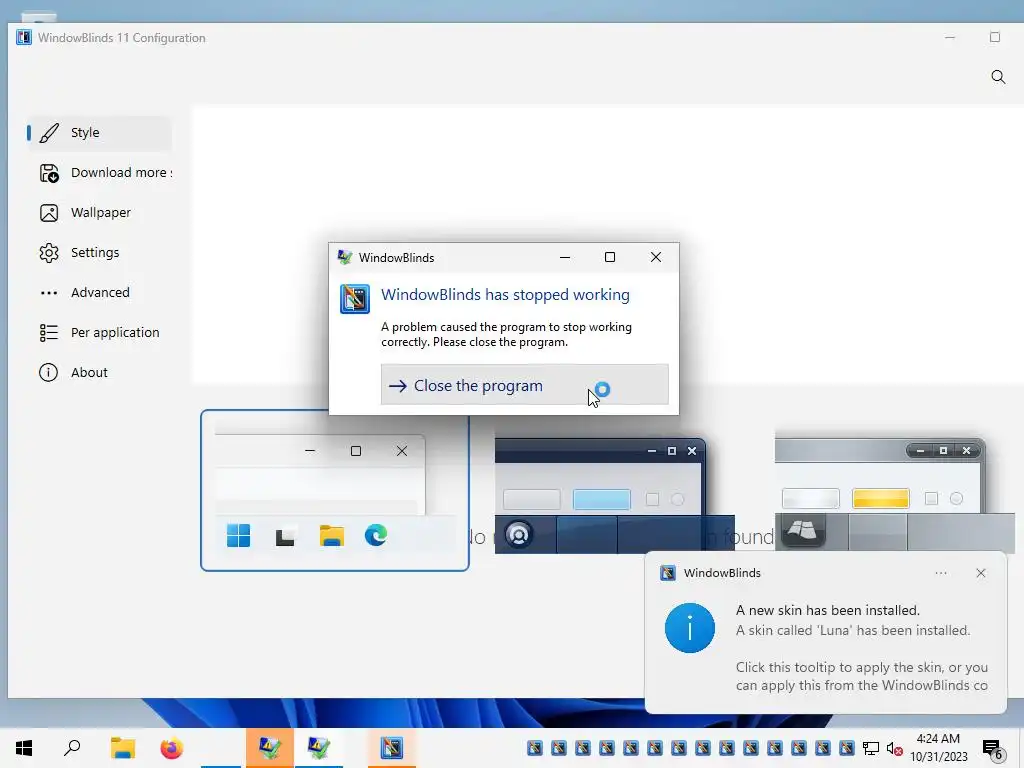Open the Per application section

(x=99, y=332)
